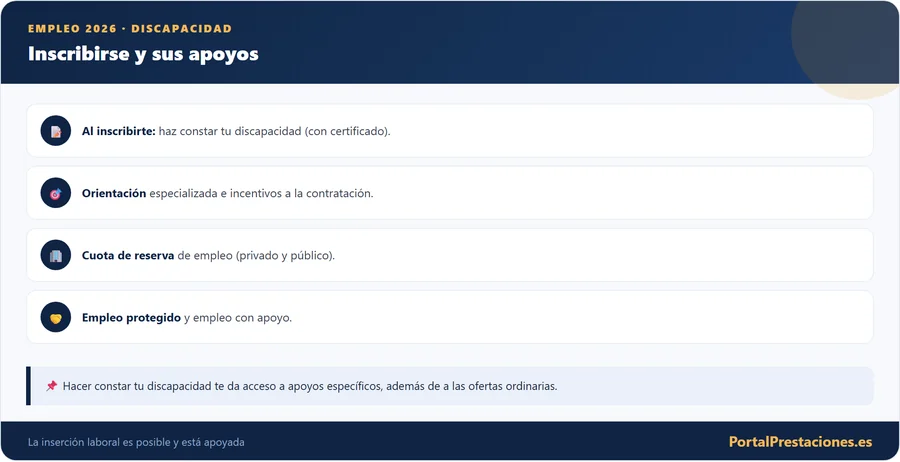Select the bold 'Orientación' label

(114, 193)
